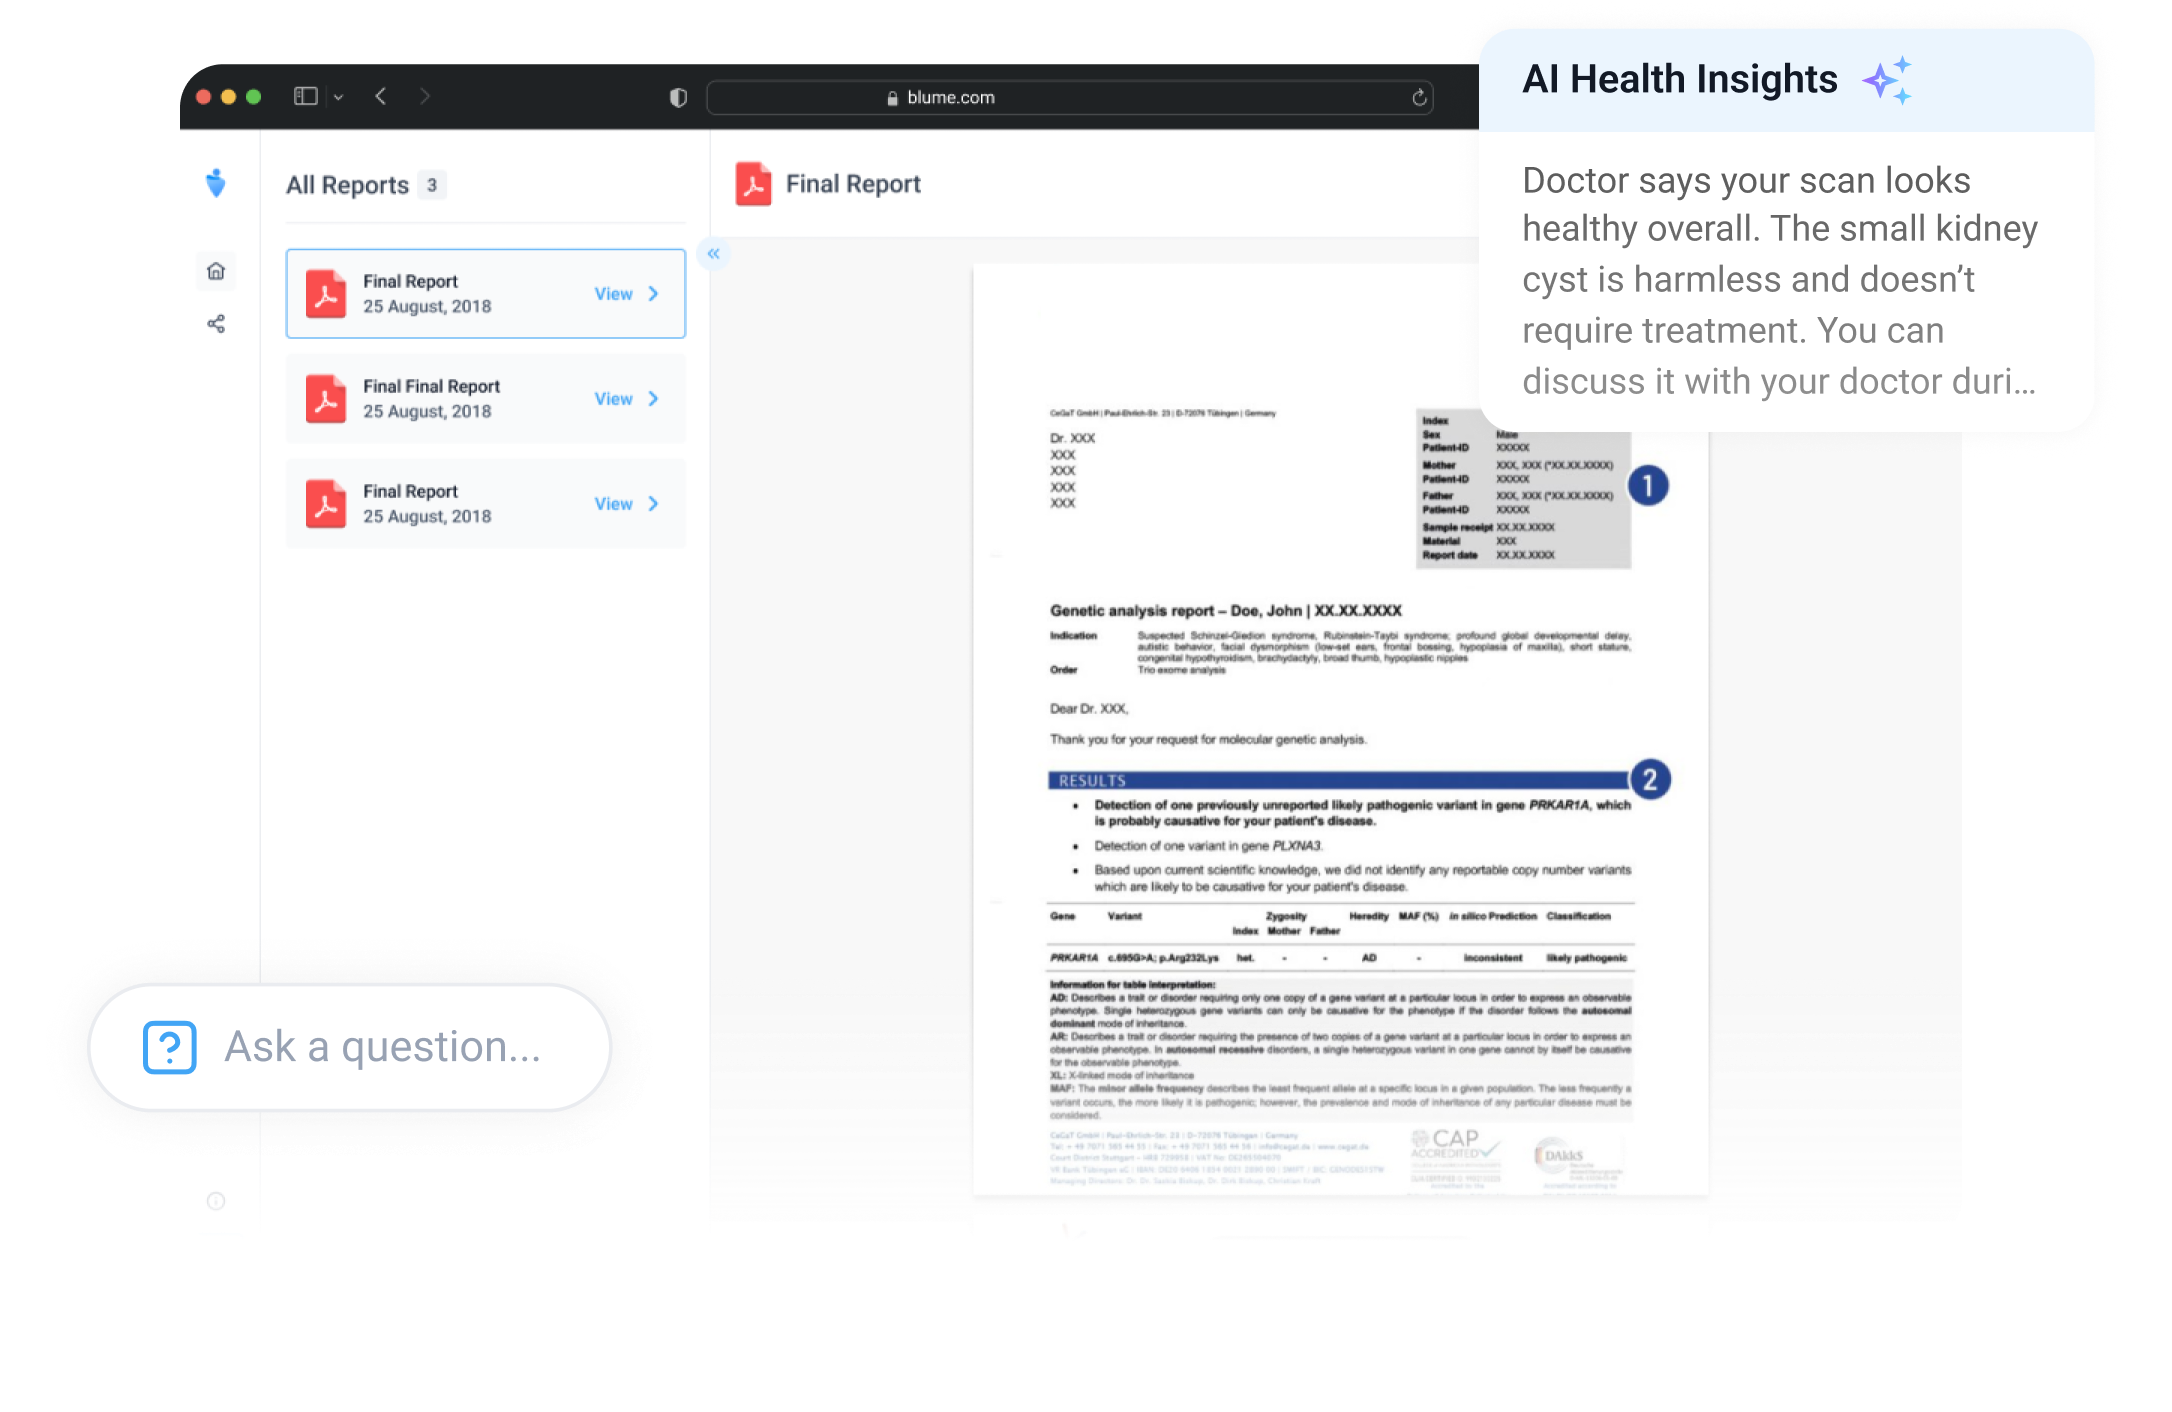2172x1412 pixels.
Task: Open the Home icon in sidebar
Action: tap(216, 271)
